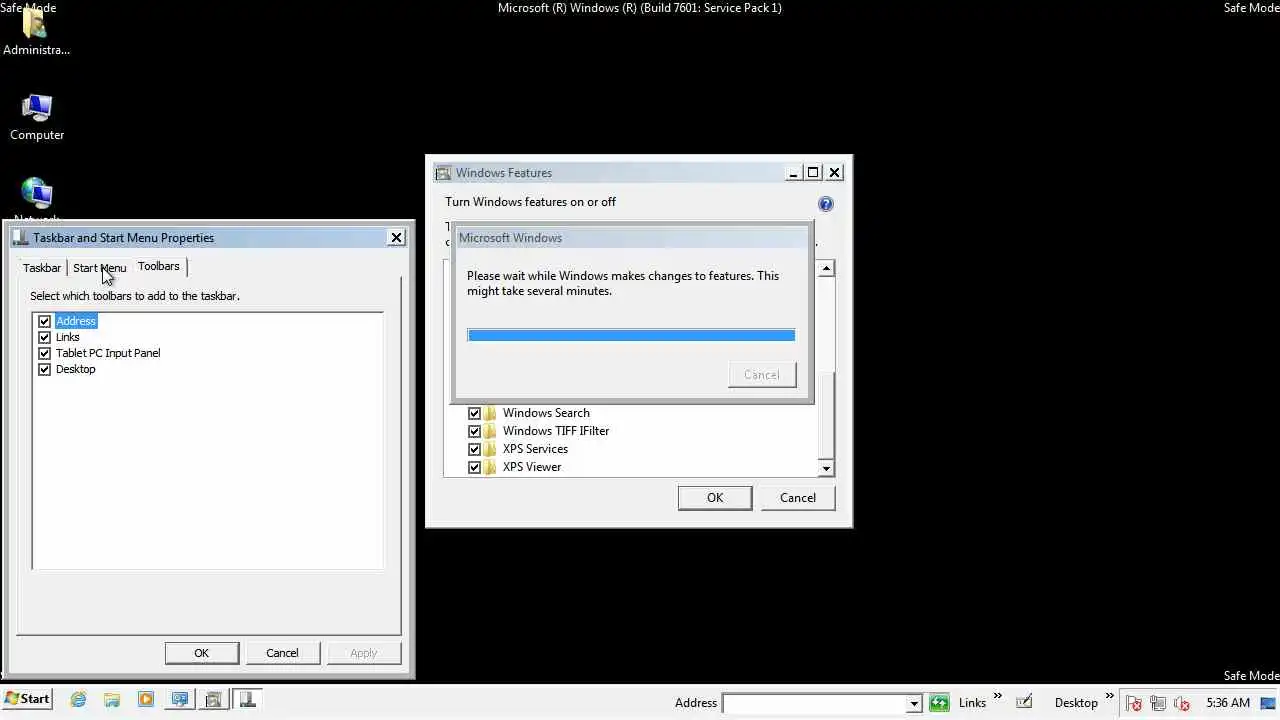Open the Address bar dropdown arrow
The width and height of the screenshot is (1280, 720).
[913, 703]
